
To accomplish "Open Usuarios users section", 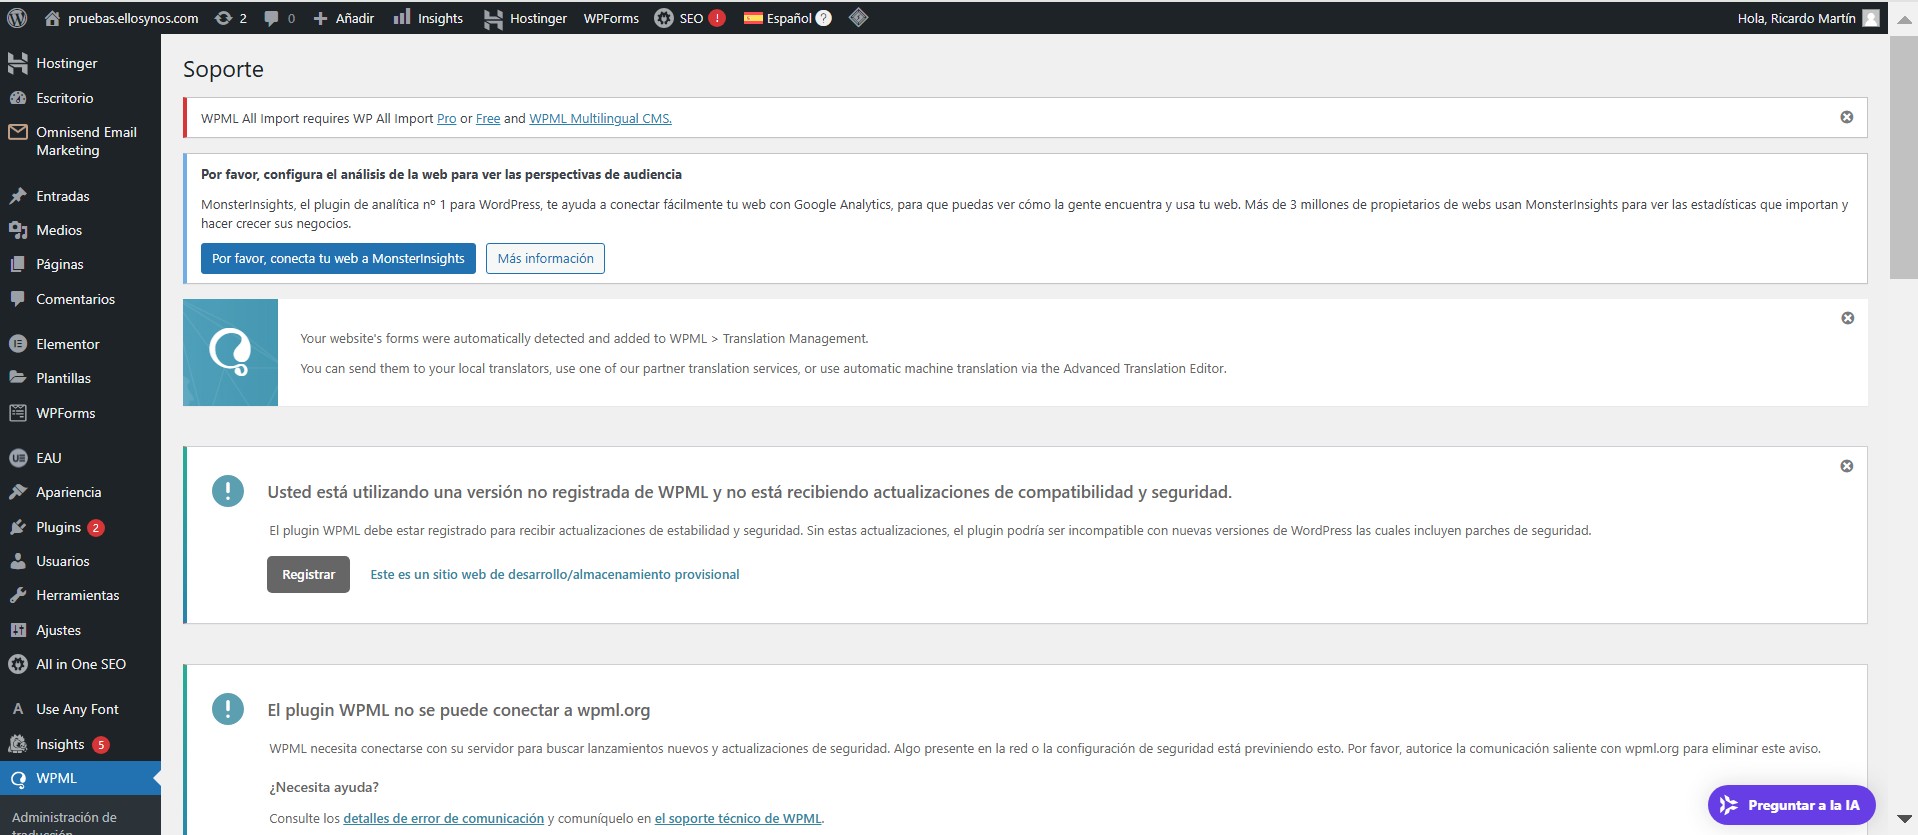I will coord(80,561).
